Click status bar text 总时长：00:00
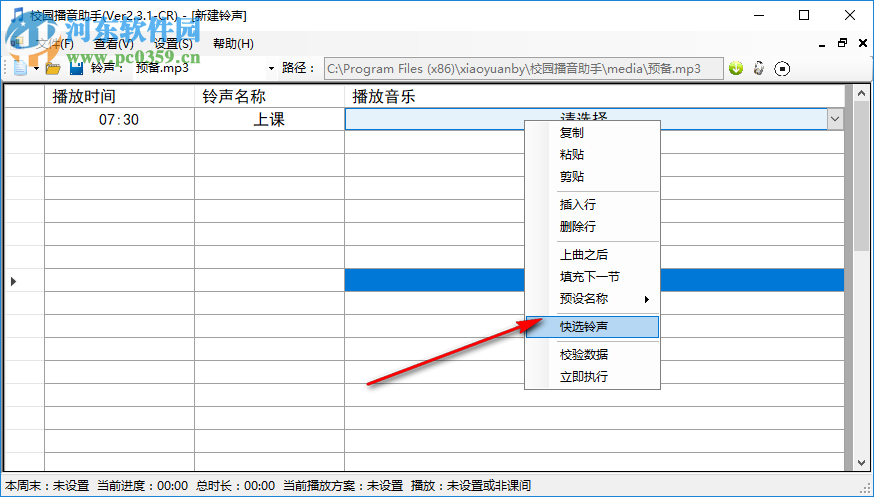The image size is (874, 497). pyautogui.click(x=235, y=486)
